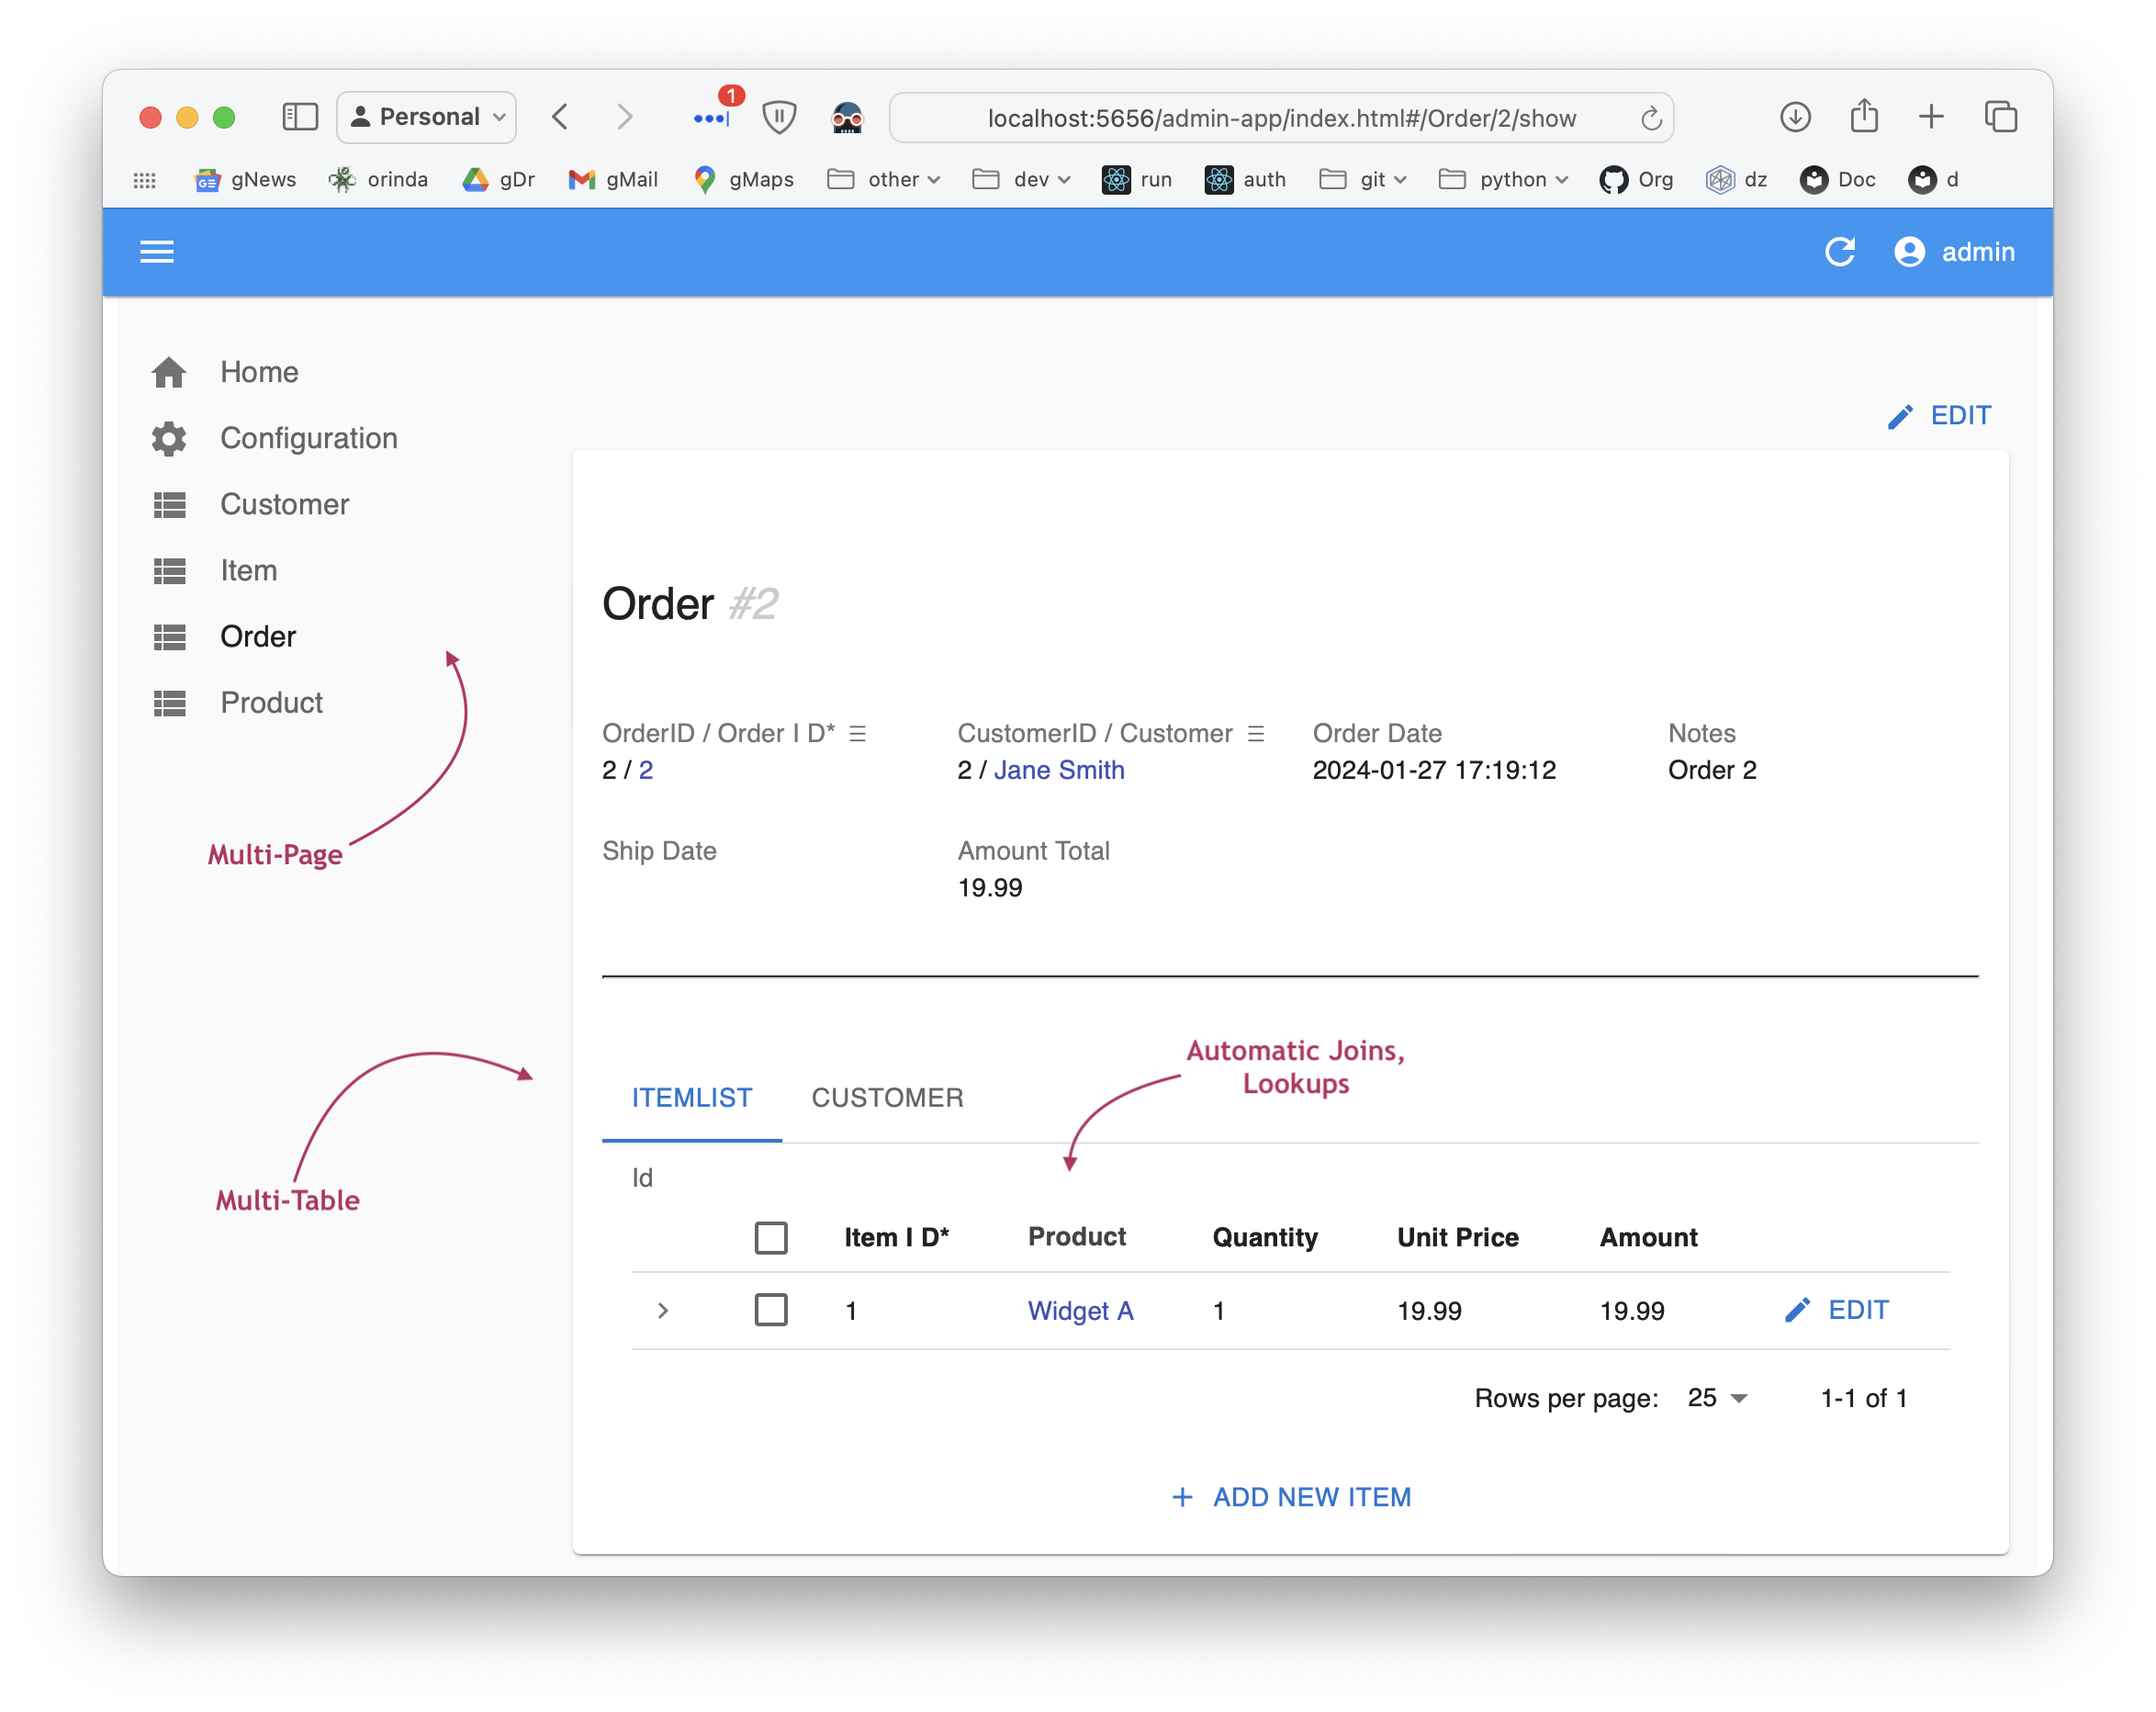The image size is (2156, 1712).
Task: Toggle the browser sidebar panel icon
Action: tap(299, 117)
